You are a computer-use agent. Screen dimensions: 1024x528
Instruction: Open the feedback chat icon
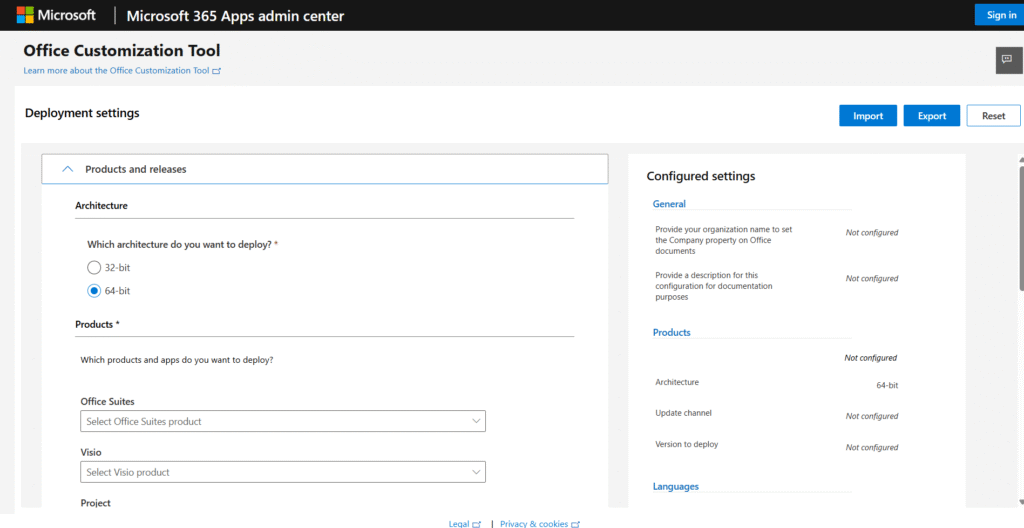[x=1006, y=59]
